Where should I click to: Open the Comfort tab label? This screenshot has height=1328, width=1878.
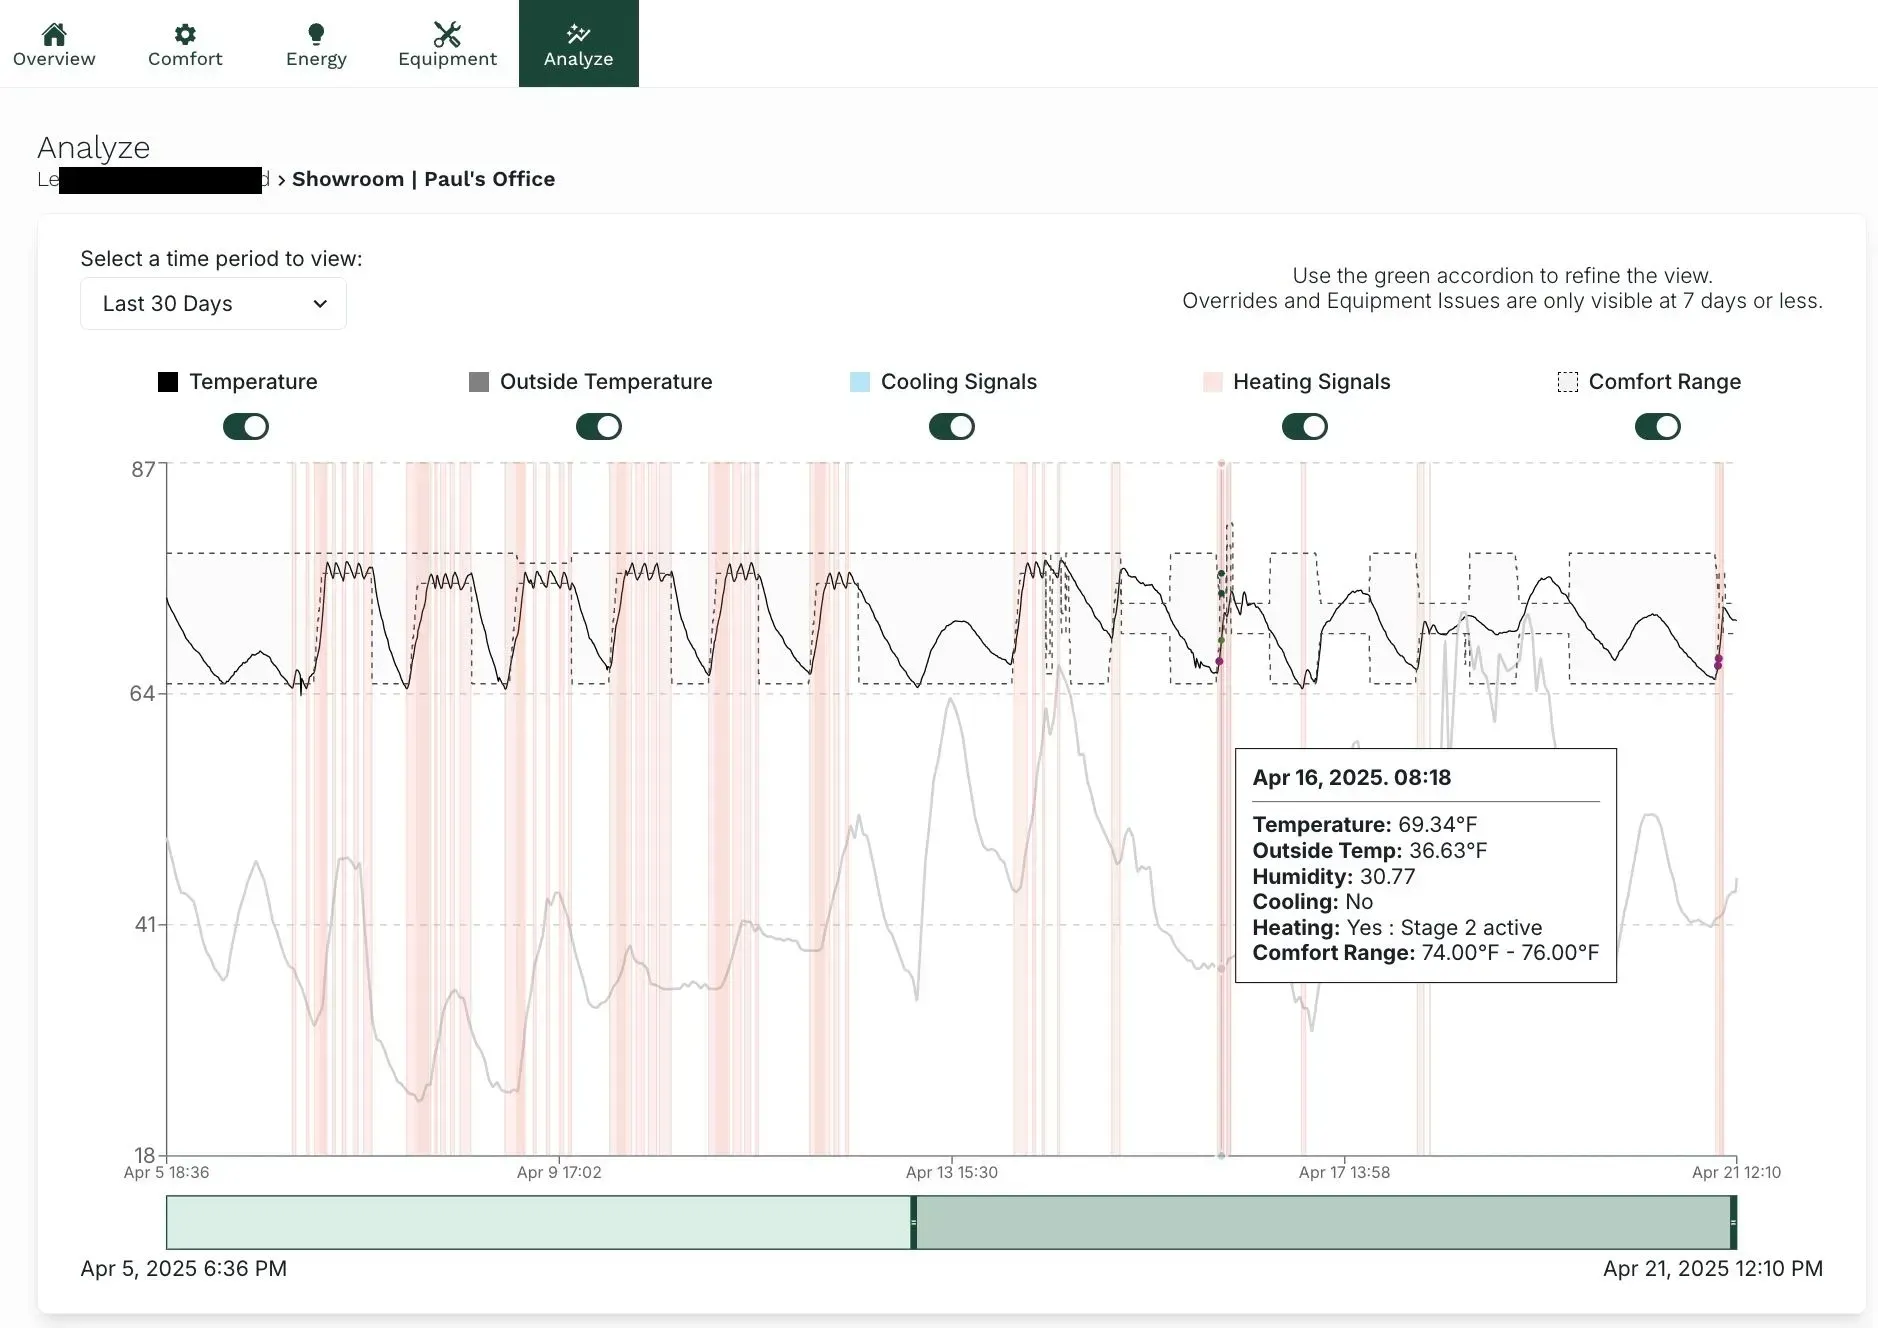click(185, 59)
